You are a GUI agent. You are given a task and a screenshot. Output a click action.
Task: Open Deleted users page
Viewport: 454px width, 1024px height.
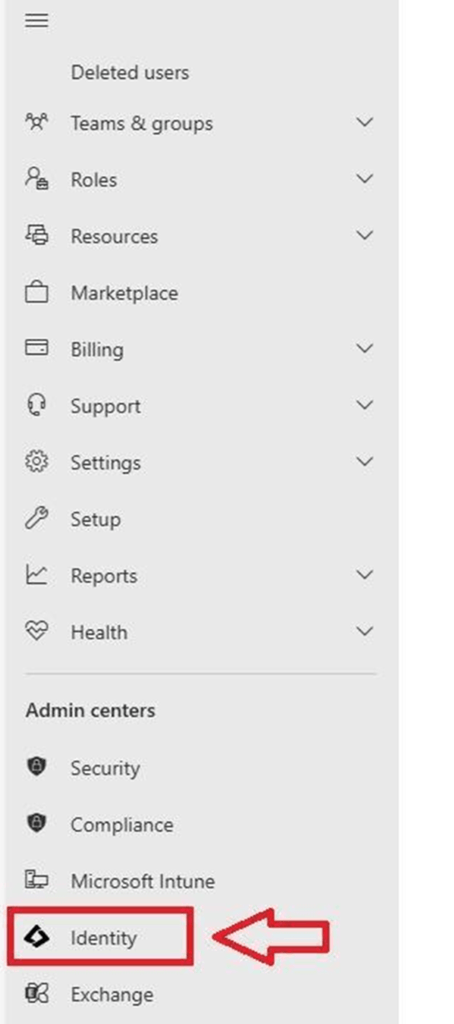click(x=130, y=72)
